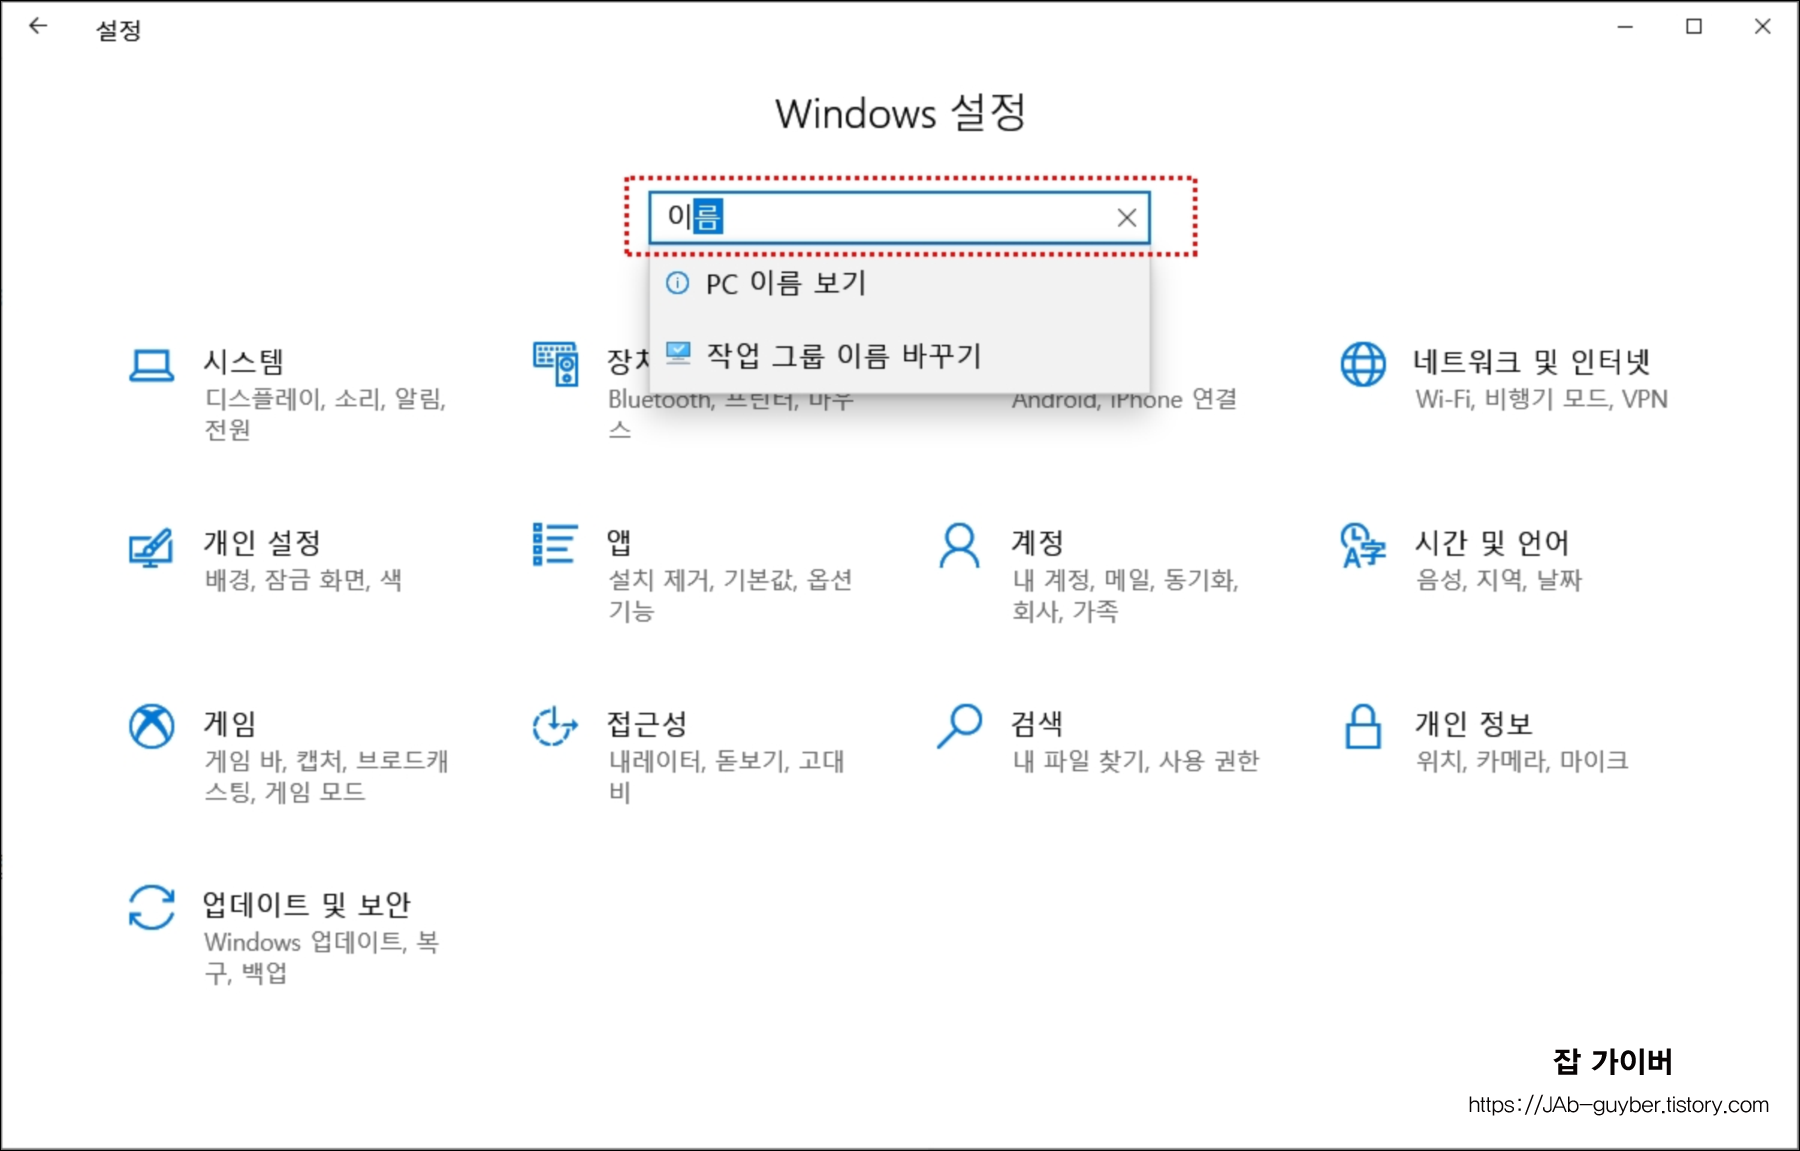Open the 접근성 icon

point(555,726)
